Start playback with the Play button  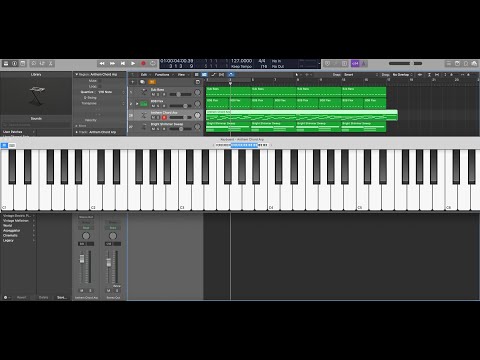click(x=133, y=63)
